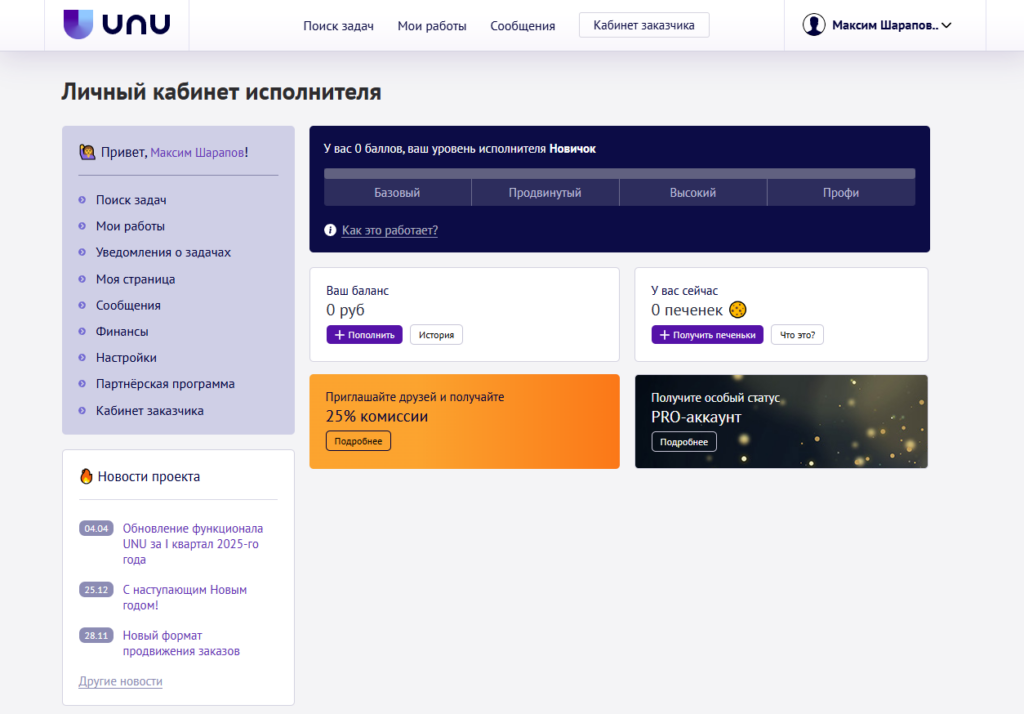Click the user avatar icon in header

coord(814,25)
